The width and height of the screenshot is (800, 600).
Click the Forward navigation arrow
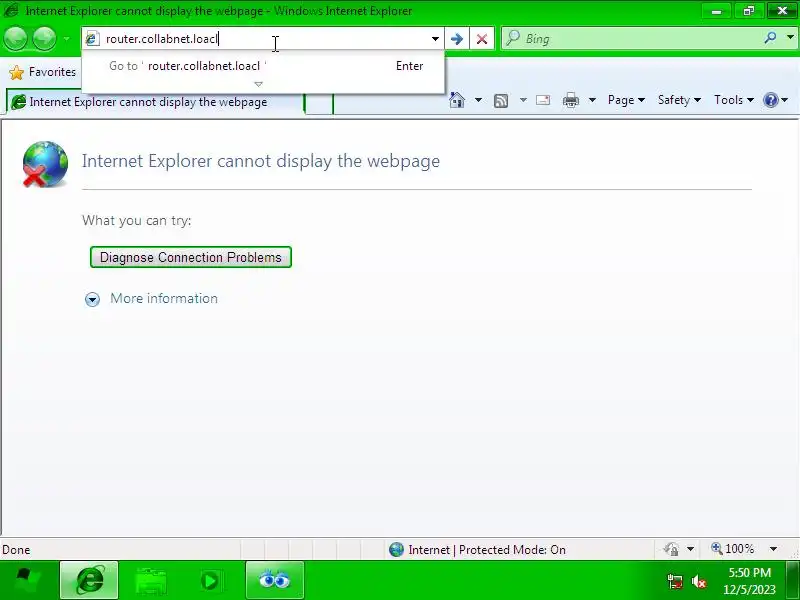tap(44, 38)
